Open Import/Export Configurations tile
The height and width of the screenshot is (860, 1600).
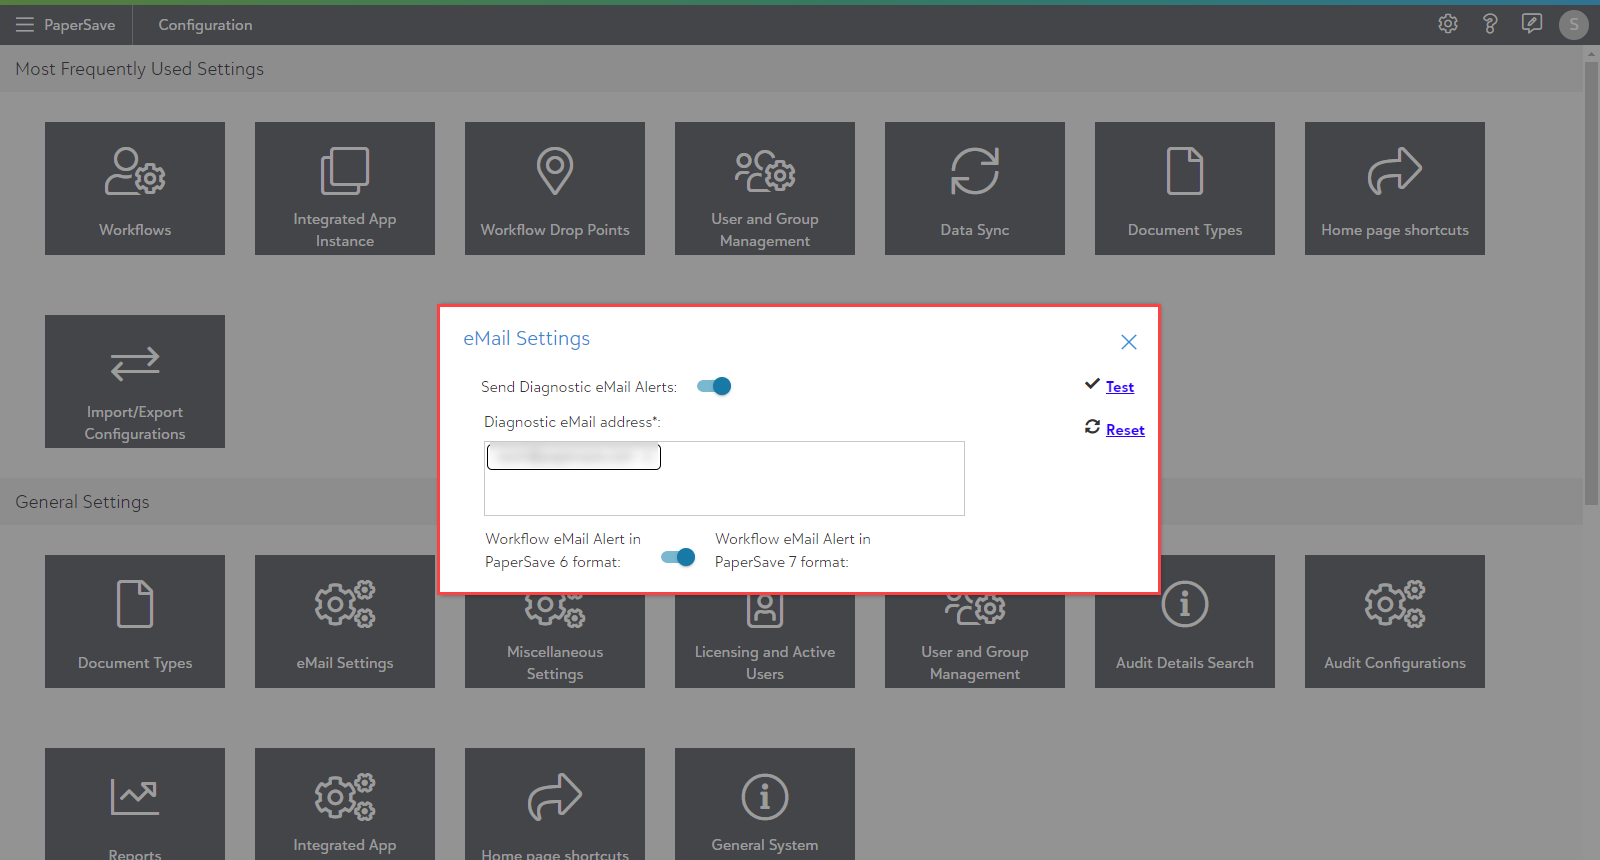click(135, 381)
